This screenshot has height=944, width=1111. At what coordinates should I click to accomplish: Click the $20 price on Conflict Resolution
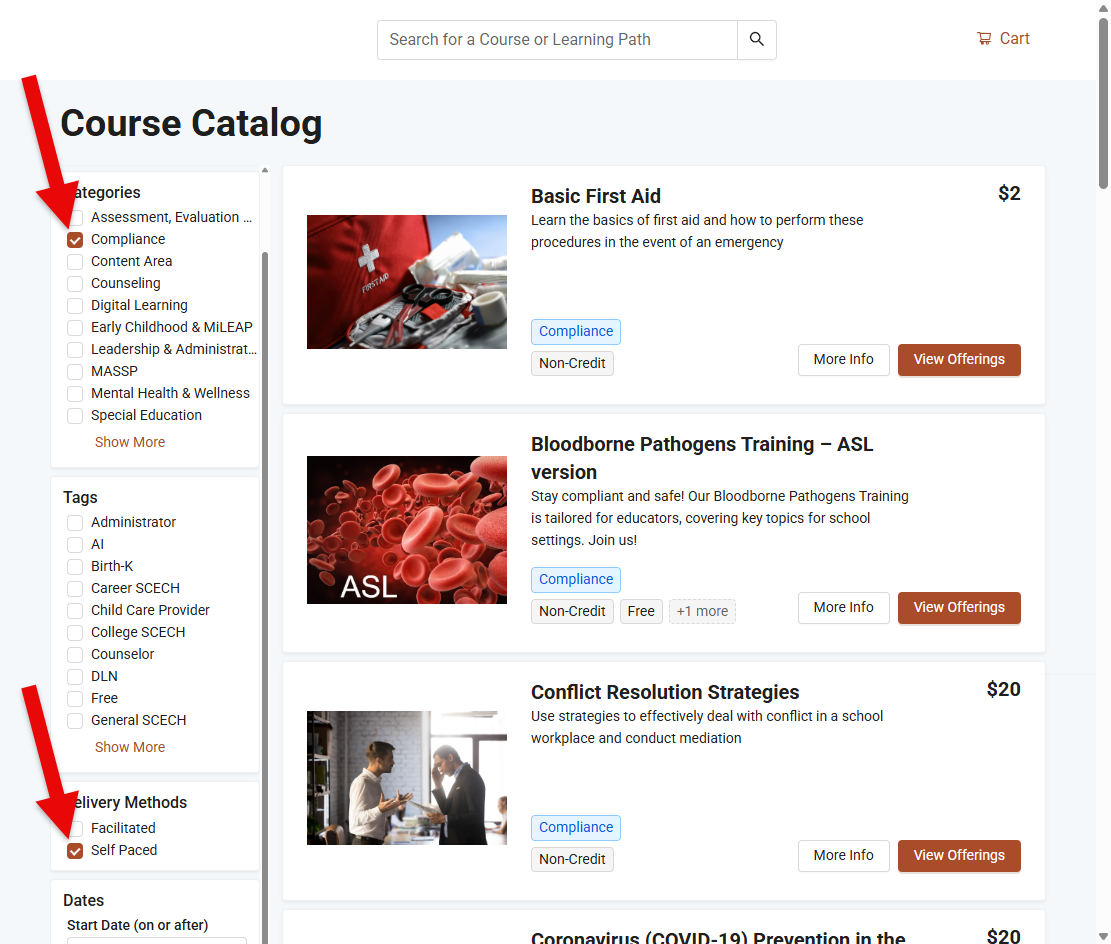[1003, 690]
